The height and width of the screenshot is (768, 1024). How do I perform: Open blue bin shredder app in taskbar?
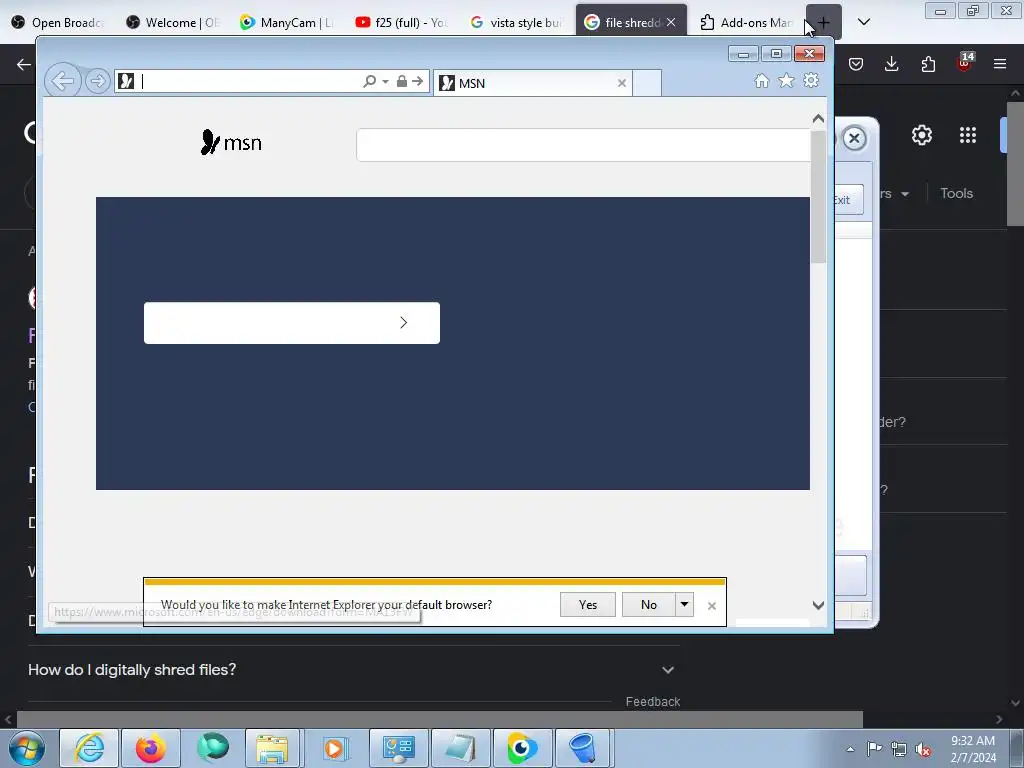[x=581, y=748]
